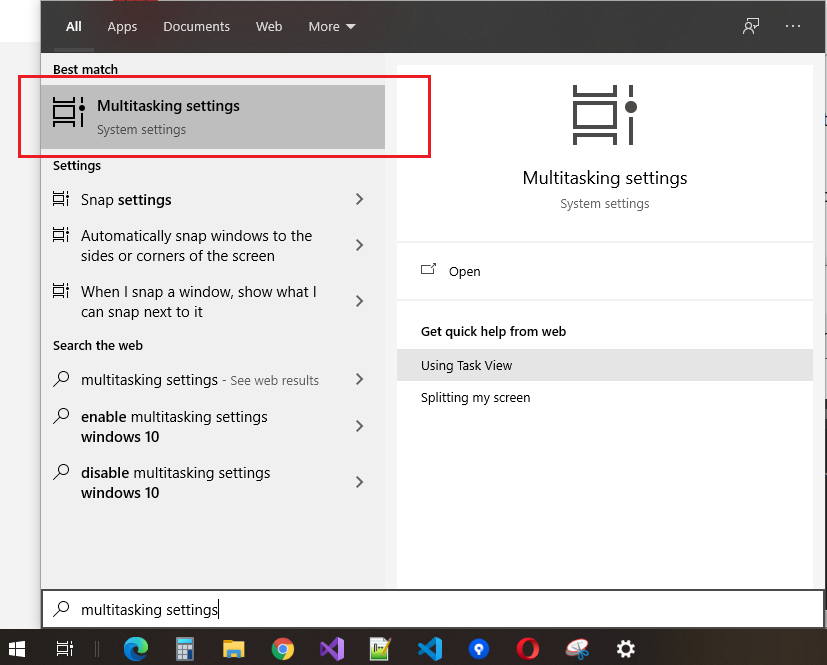Open the Snipping tool taskbar icon
Viewport: 827px width, 665px height.
coord(577,649)
